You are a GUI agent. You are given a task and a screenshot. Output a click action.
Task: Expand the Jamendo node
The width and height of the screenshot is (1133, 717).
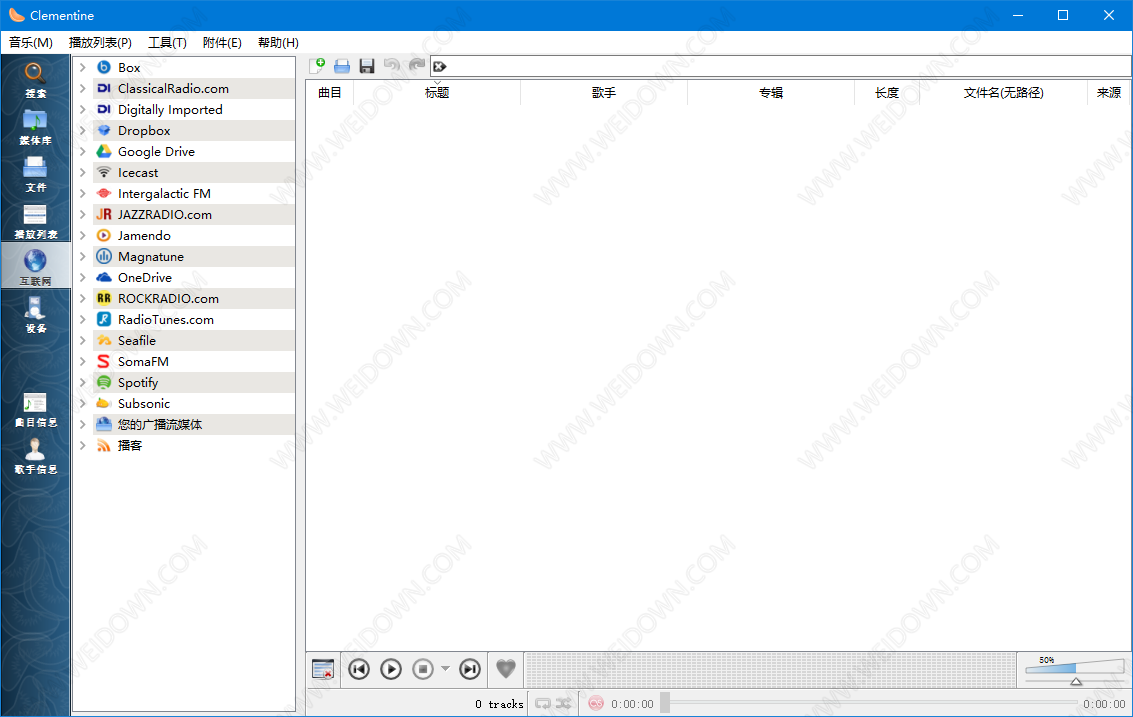click(x=82, y=235)
